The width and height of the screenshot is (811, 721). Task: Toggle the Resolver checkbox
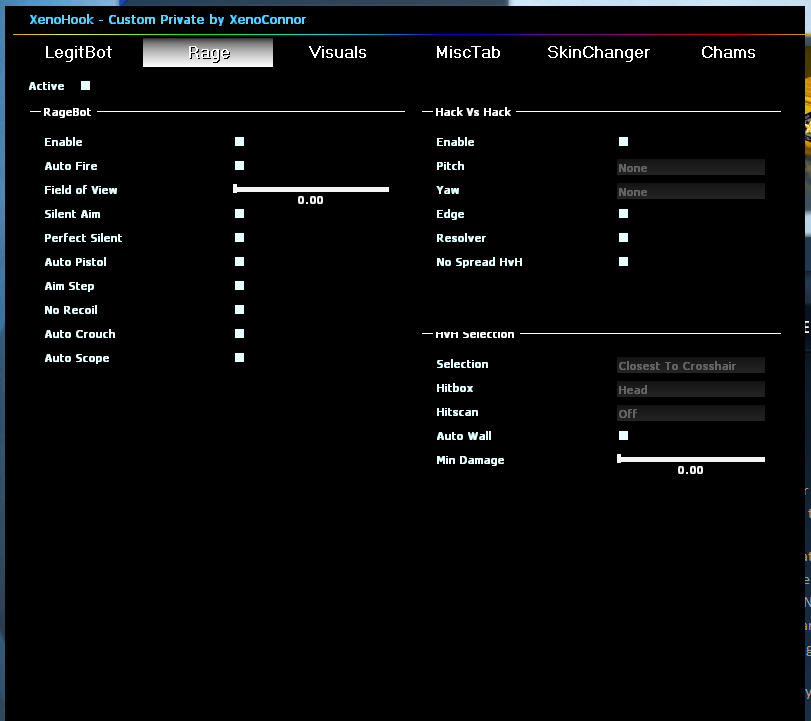[x=624, y=237]
